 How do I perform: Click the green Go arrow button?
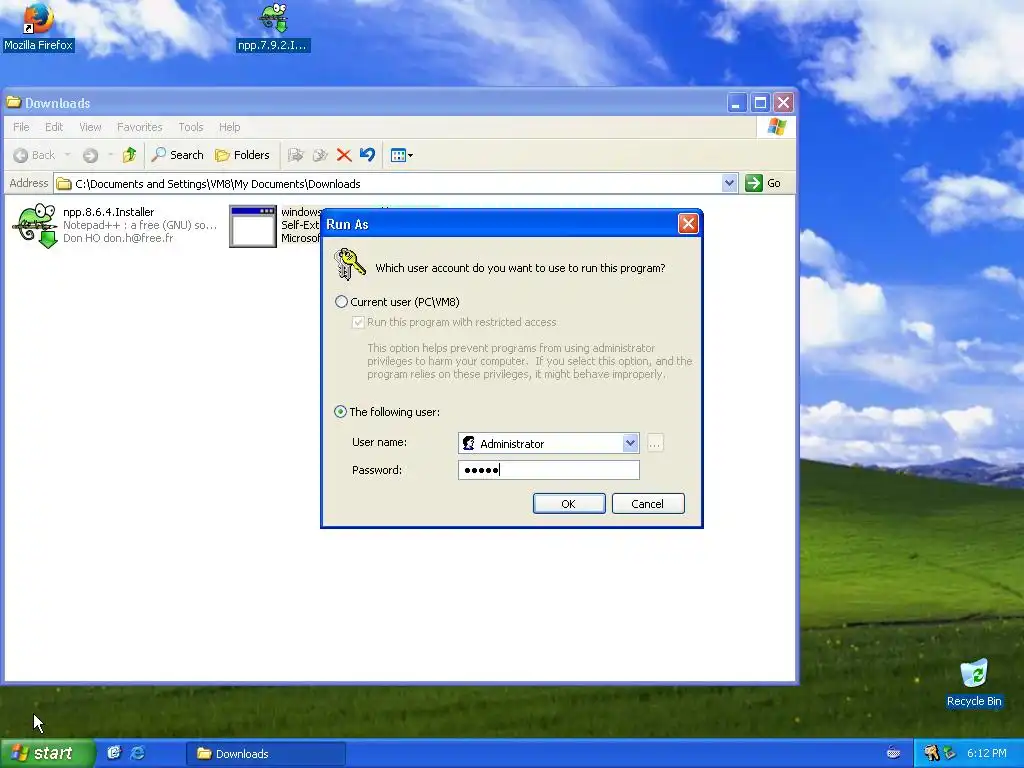tap(754, 183)
